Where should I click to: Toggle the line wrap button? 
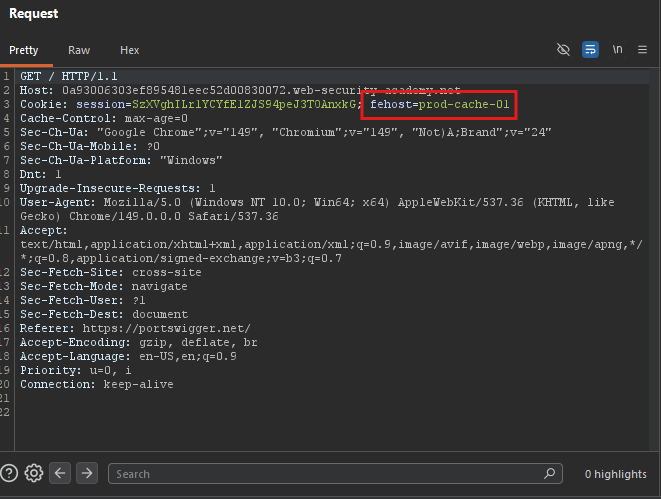coord(590,50)
